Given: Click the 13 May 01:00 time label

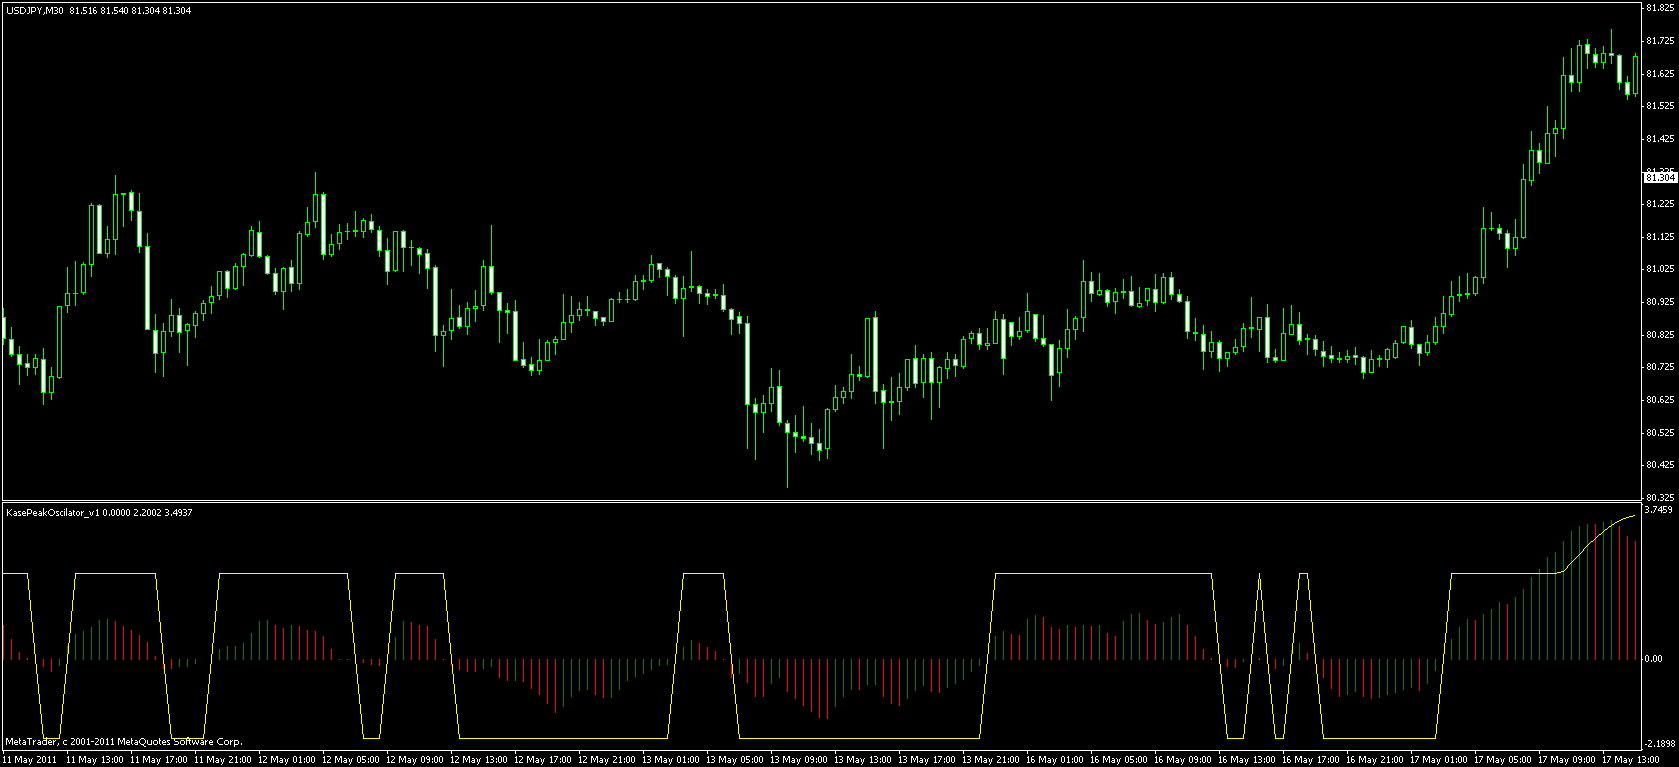Looking at the screenshot, I should 672,760.
